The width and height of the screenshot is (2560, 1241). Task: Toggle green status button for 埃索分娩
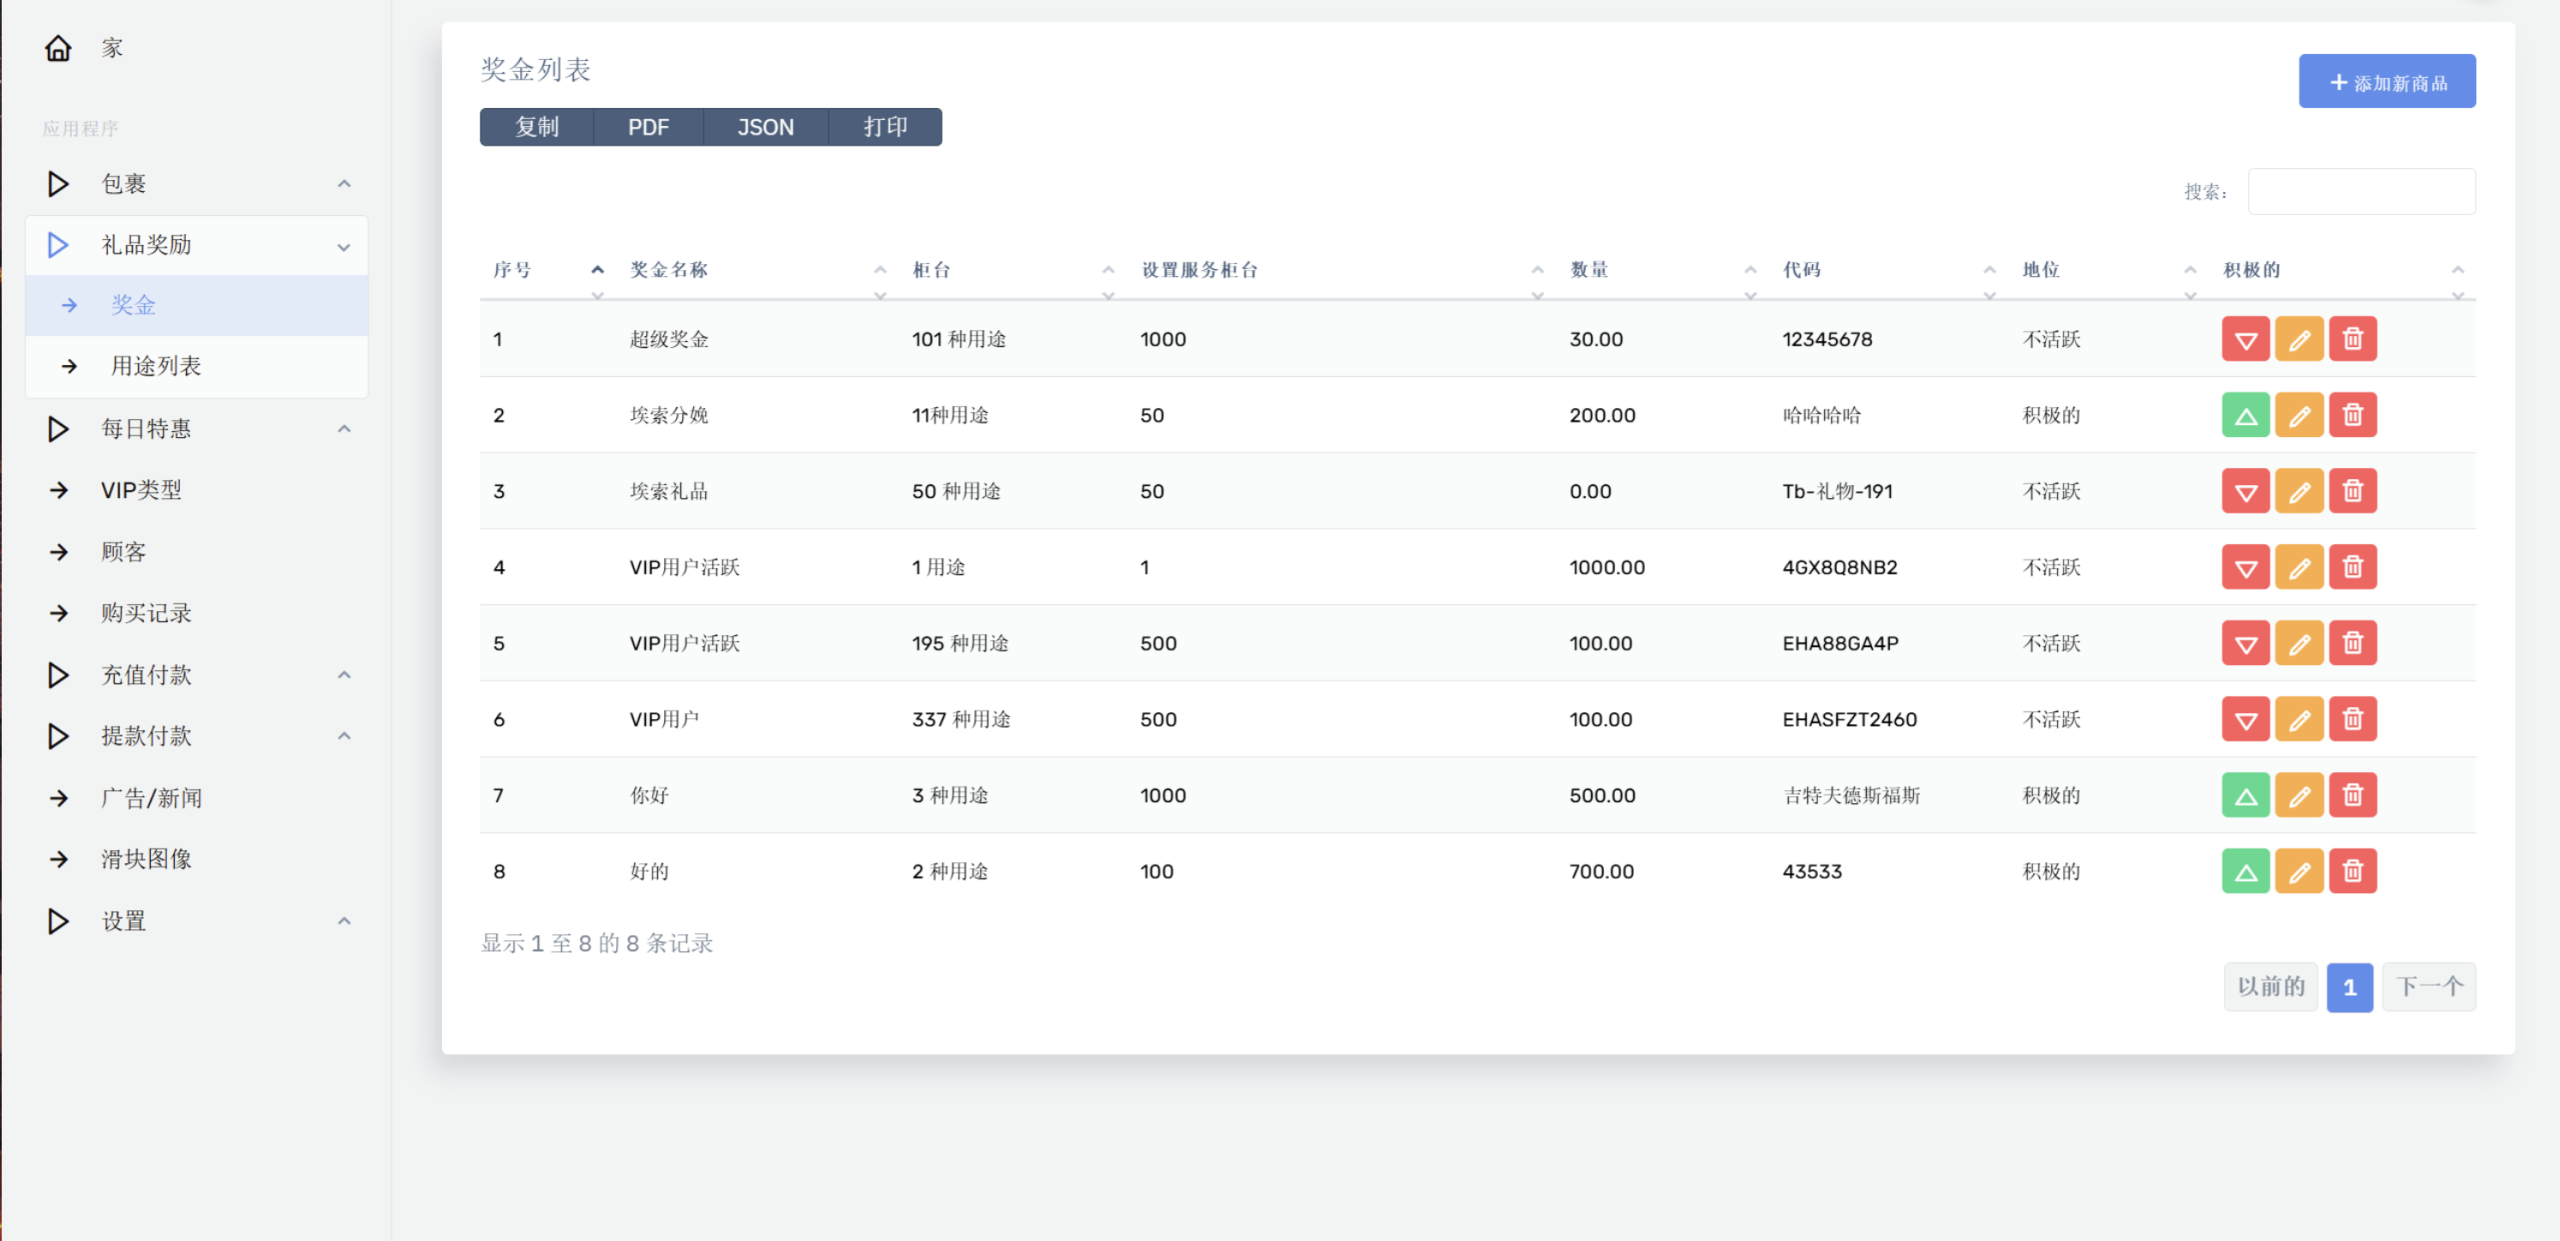coord(2245,415)
